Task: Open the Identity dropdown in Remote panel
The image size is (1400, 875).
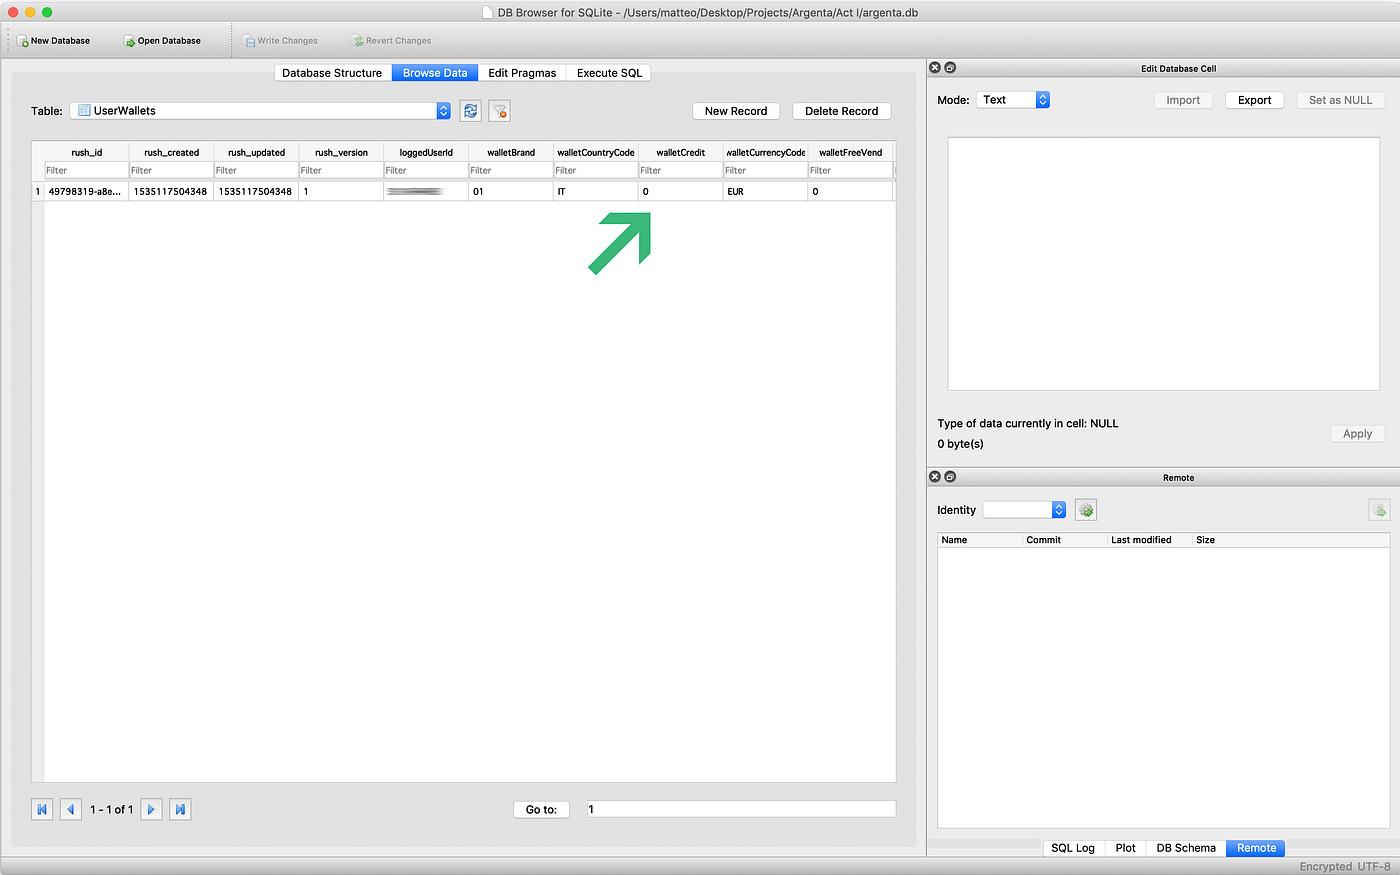Action: click(x=1025, y=510)
